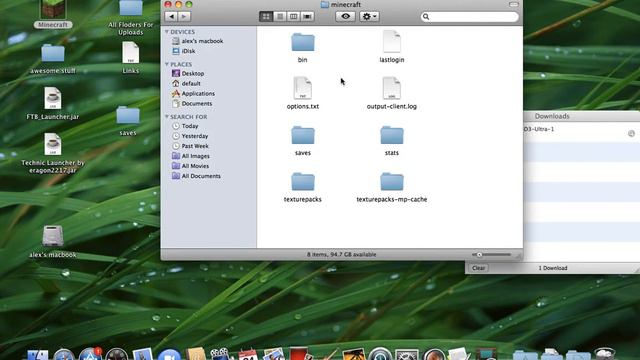This screenshot has width=640, height=360.
Task: Open System Preferences from the Dock
Action: coord(407,355)
